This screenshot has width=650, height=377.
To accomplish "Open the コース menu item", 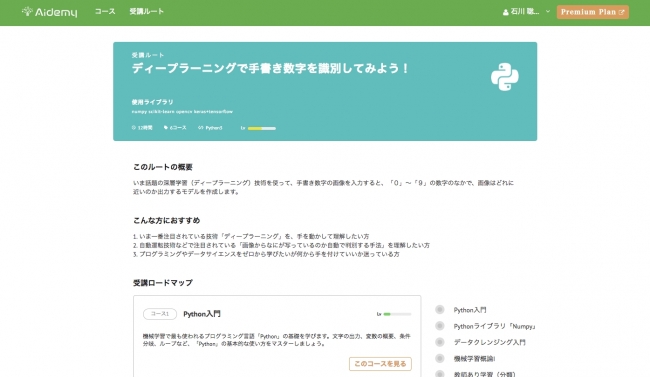I will coord(105,12).
